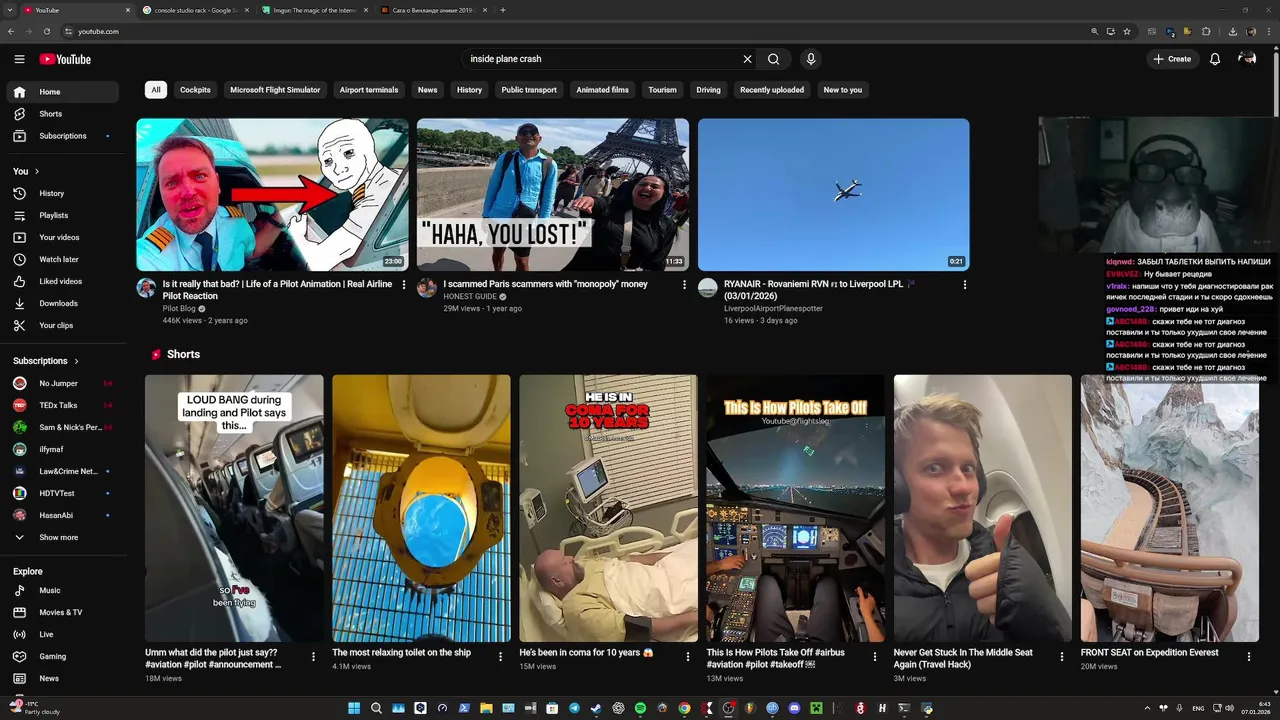This screenshot has width=1280, height=720.
Task: Open the HONEST GUIDE channel link
Action: tap(470, 297)
